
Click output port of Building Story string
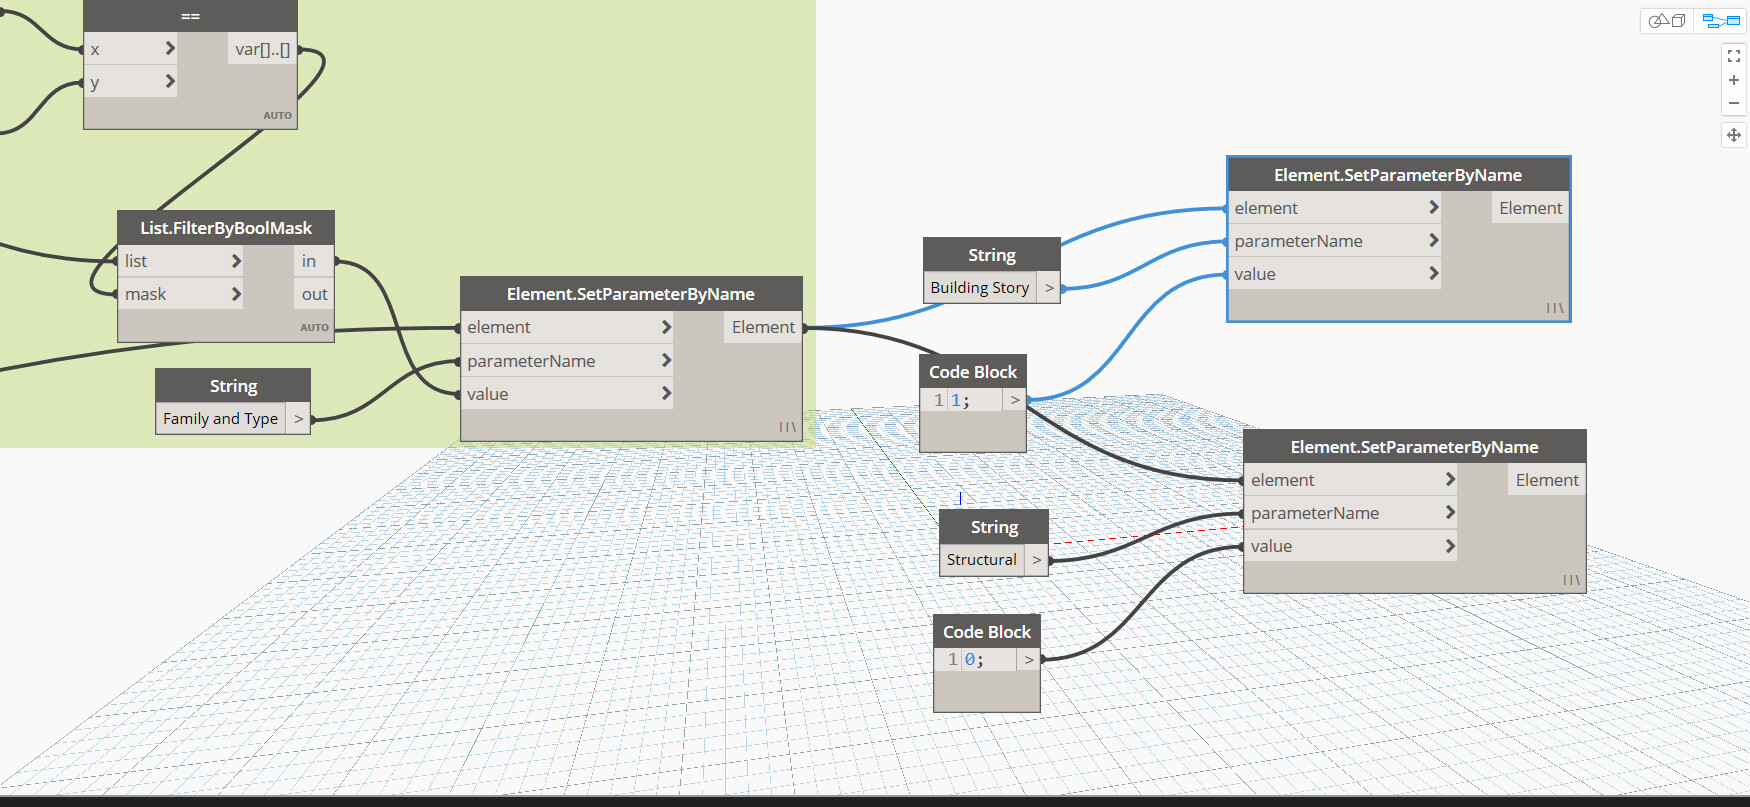(1049, 288)
